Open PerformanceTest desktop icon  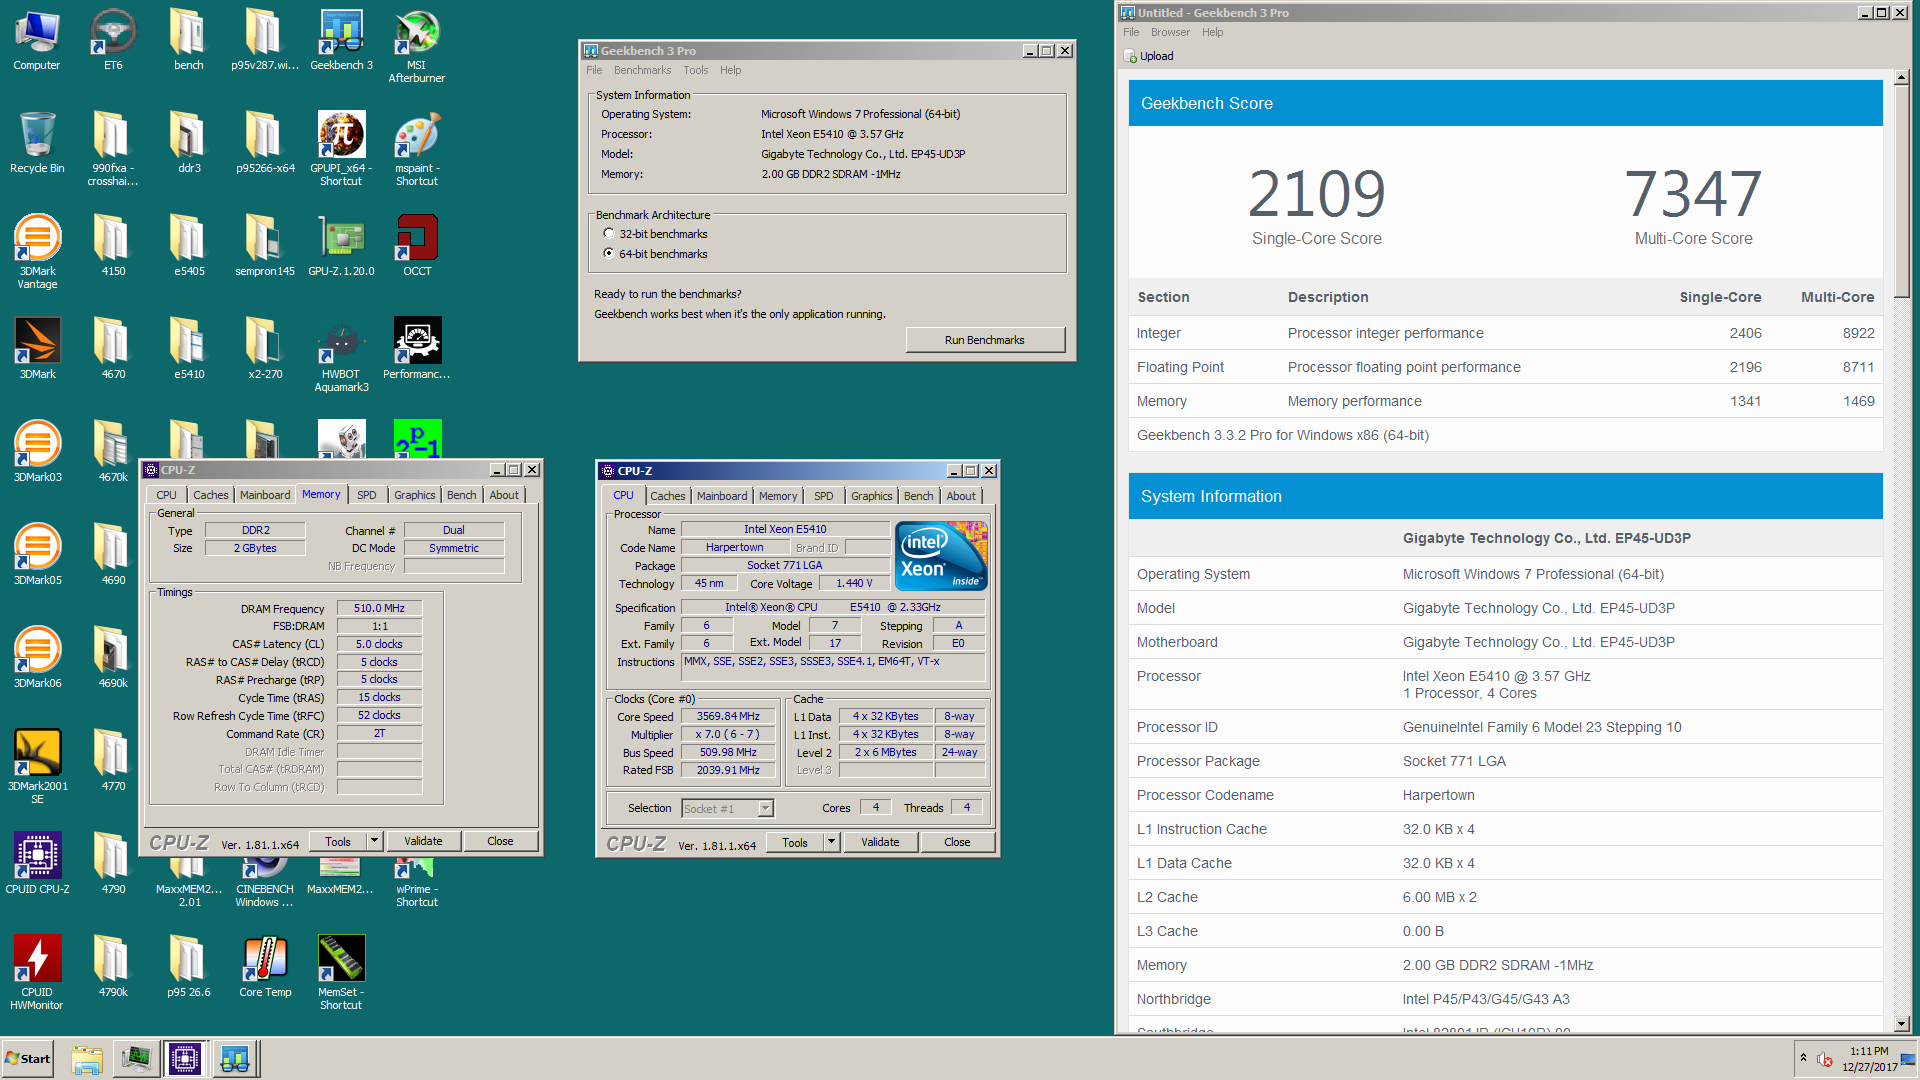[417, 349]
